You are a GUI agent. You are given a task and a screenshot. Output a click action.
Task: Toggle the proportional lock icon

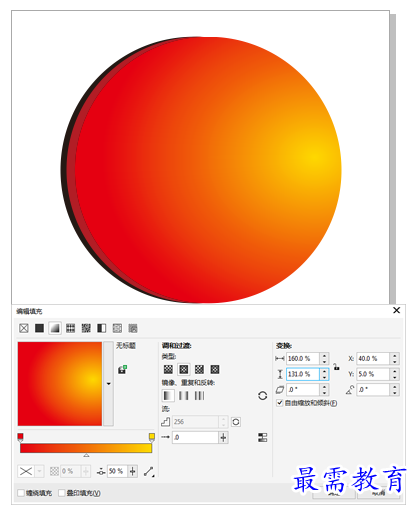pyautogui.click(x=336, y=367)
